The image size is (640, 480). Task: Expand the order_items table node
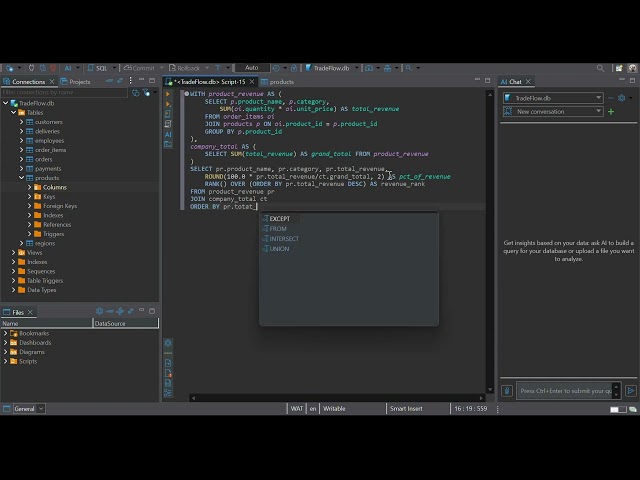(x=21, y=150)
